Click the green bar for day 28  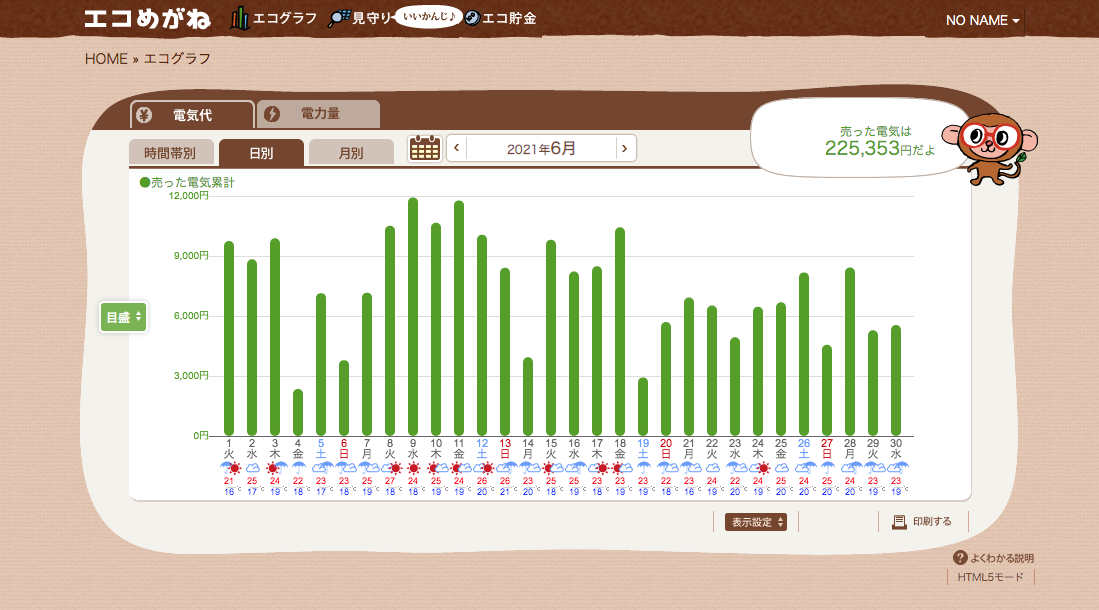849,352
